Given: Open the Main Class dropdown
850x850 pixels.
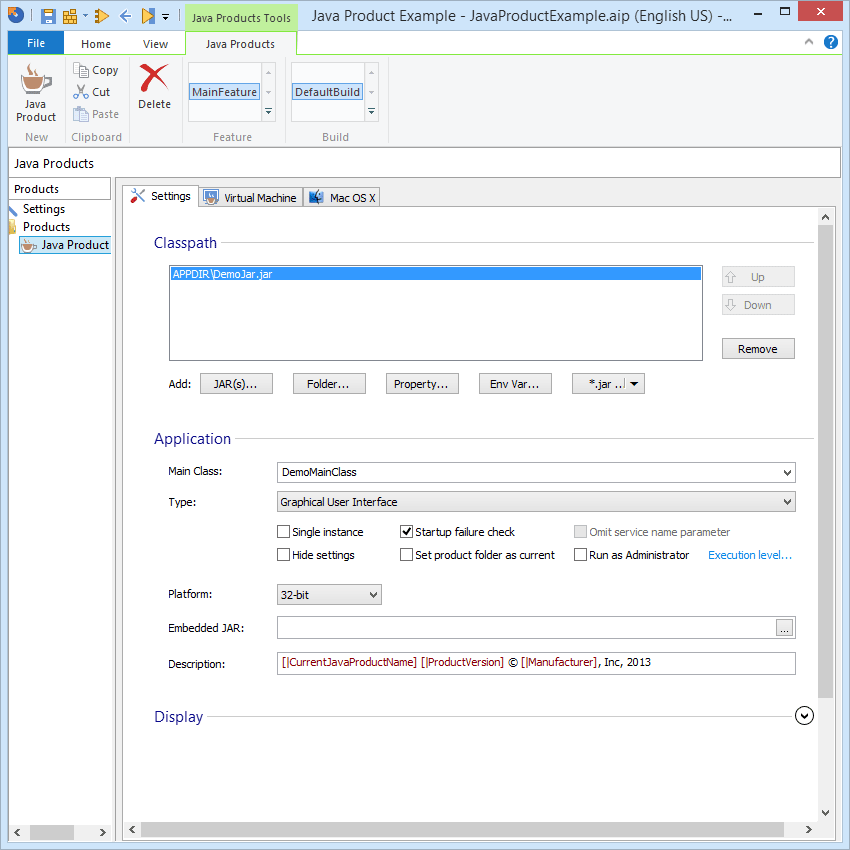Looking at the screenshot, I should point(787,472).
